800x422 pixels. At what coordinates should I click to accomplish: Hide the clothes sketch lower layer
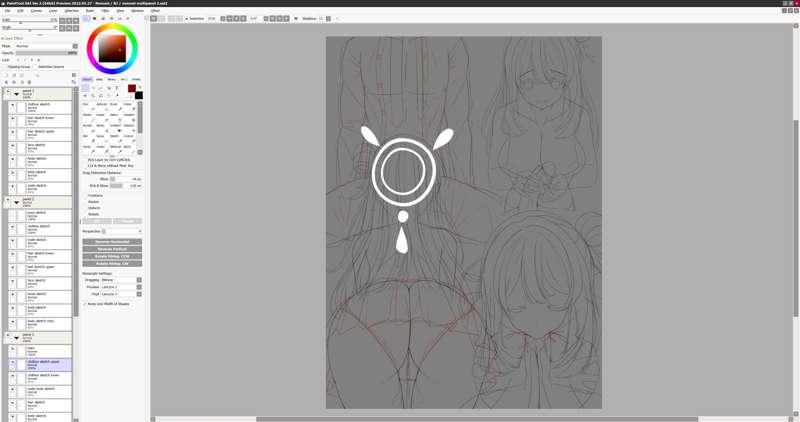pyautogui.click(x=13, y=377)
